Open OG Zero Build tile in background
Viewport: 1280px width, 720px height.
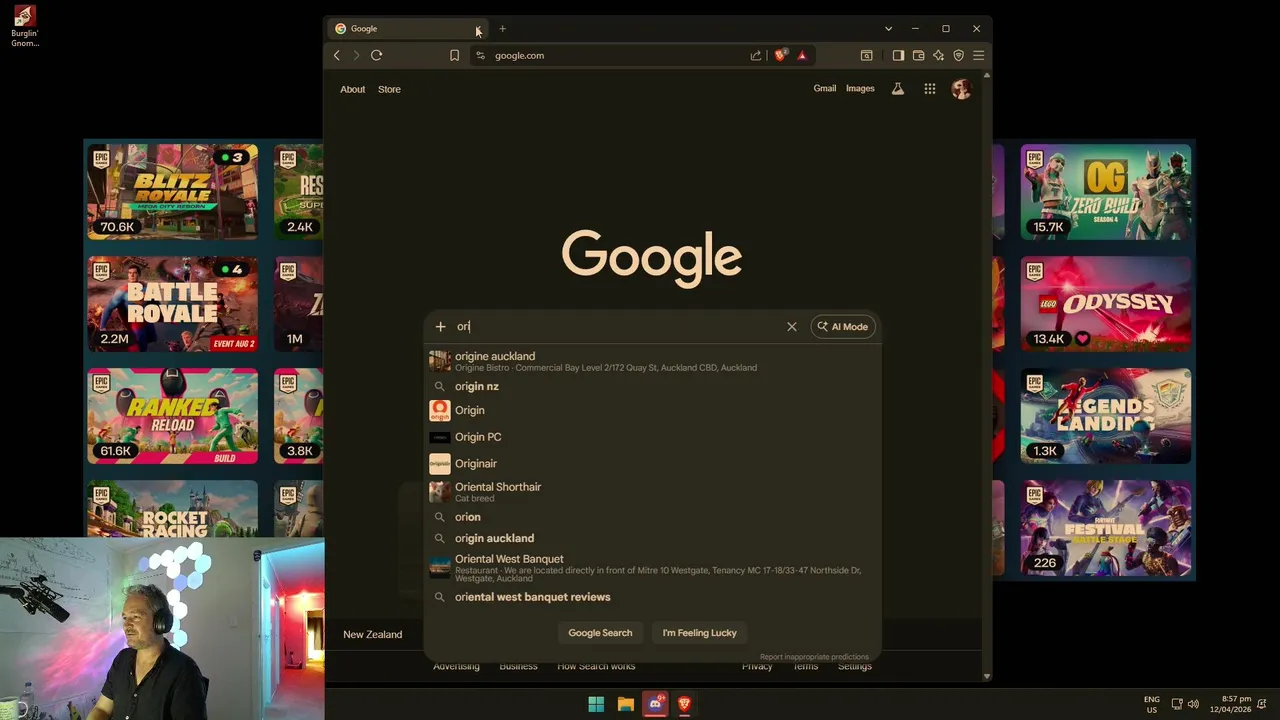click(x=1106, y=191)
